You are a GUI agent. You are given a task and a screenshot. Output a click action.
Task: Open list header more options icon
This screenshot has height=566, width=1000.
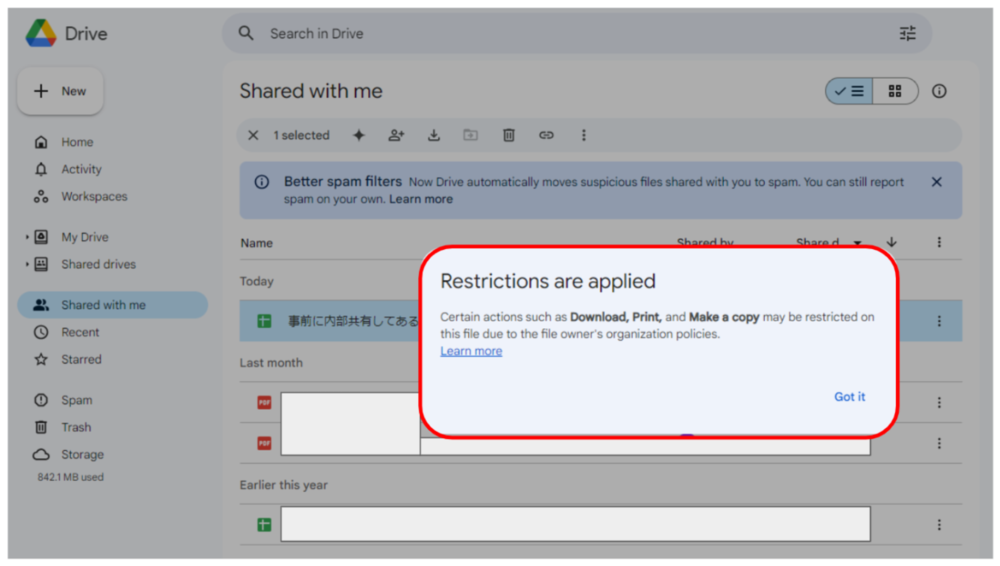point(939,242)
